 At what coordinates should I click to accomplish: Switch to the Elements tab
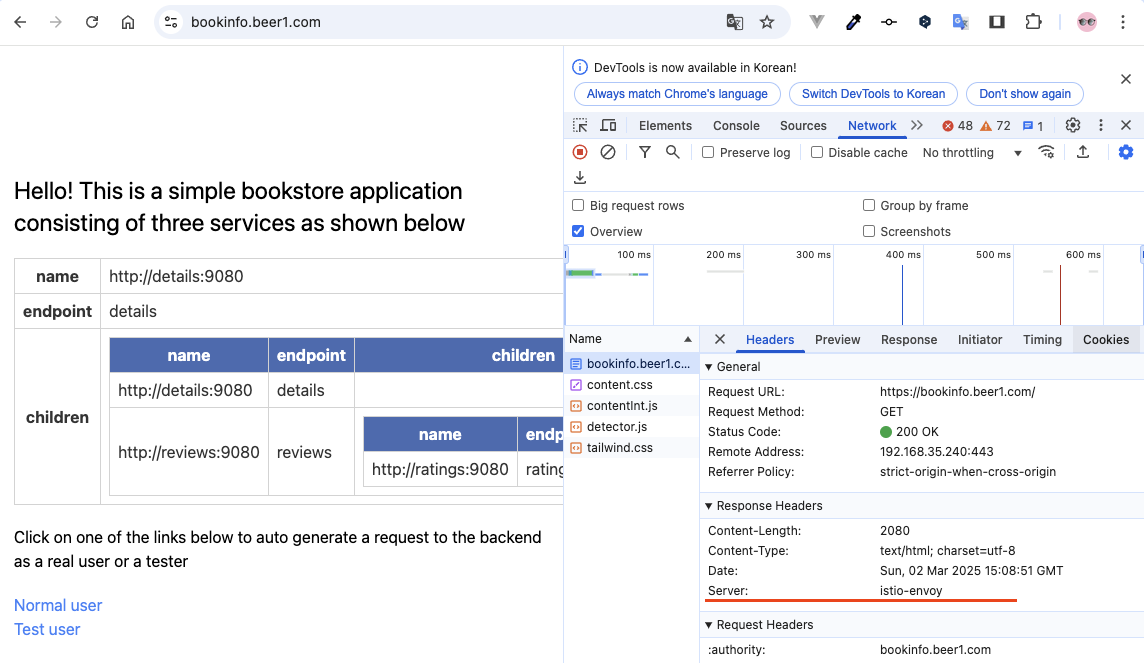[x=665, y=125]
